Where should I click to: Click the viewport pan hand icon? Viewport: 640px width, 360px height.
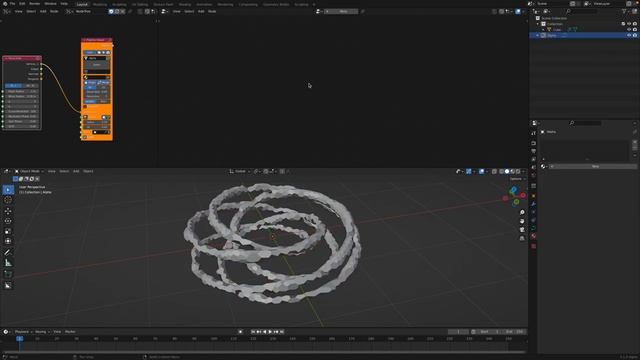coord(522,221)
